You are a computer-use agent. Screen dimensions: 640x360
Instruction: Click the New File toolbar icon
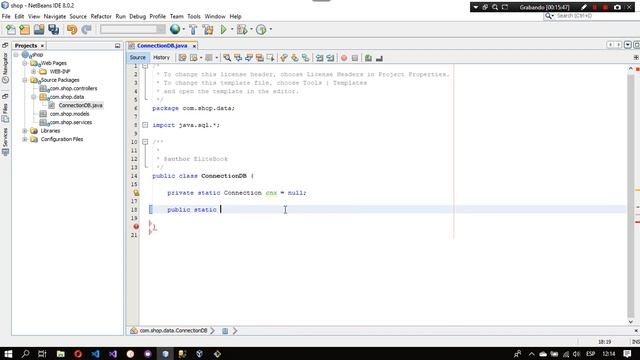[11, 29]
